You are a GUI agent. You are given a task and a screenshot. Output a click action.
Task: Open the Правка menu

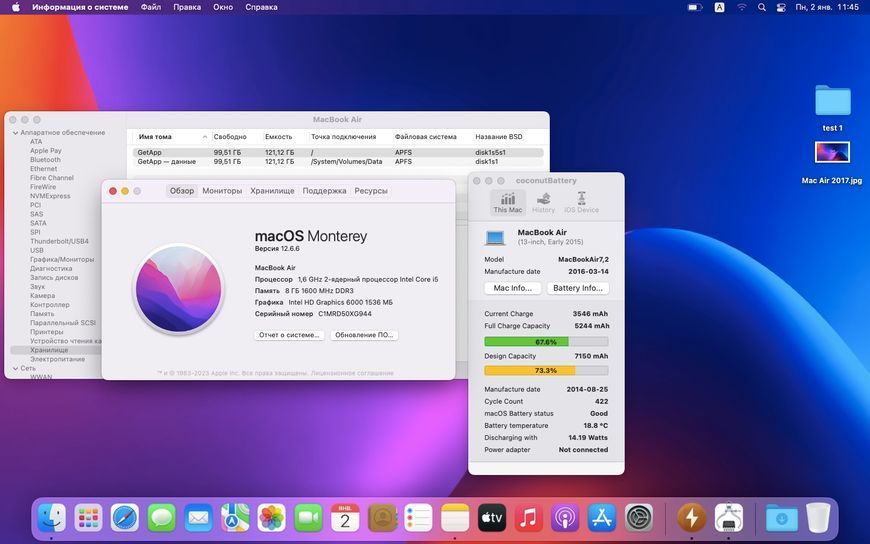click(x=187, y=7)
